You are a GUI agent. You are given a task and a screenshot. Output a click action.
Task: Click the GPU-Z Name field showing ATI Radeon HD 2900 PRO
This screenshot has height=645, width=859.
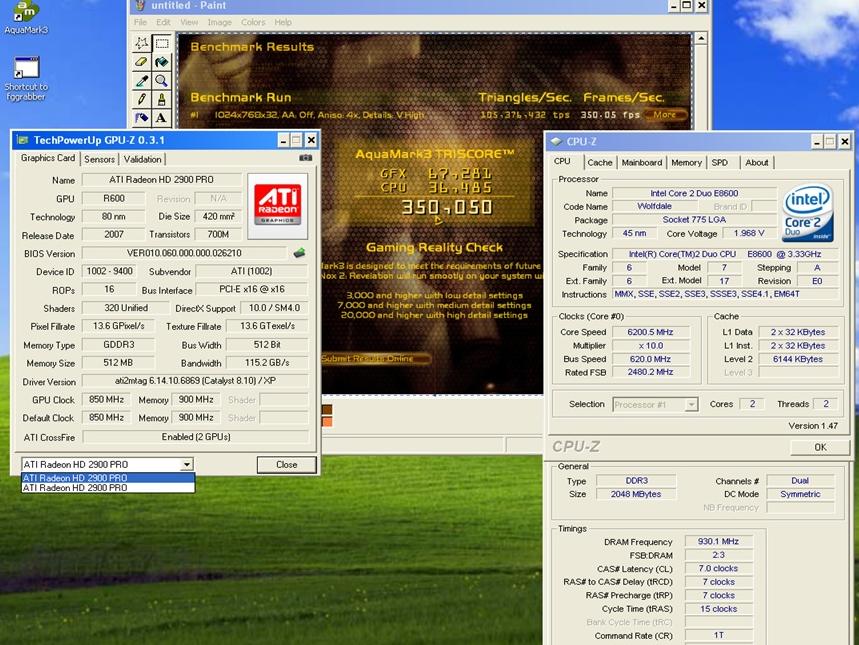point(162,180)
